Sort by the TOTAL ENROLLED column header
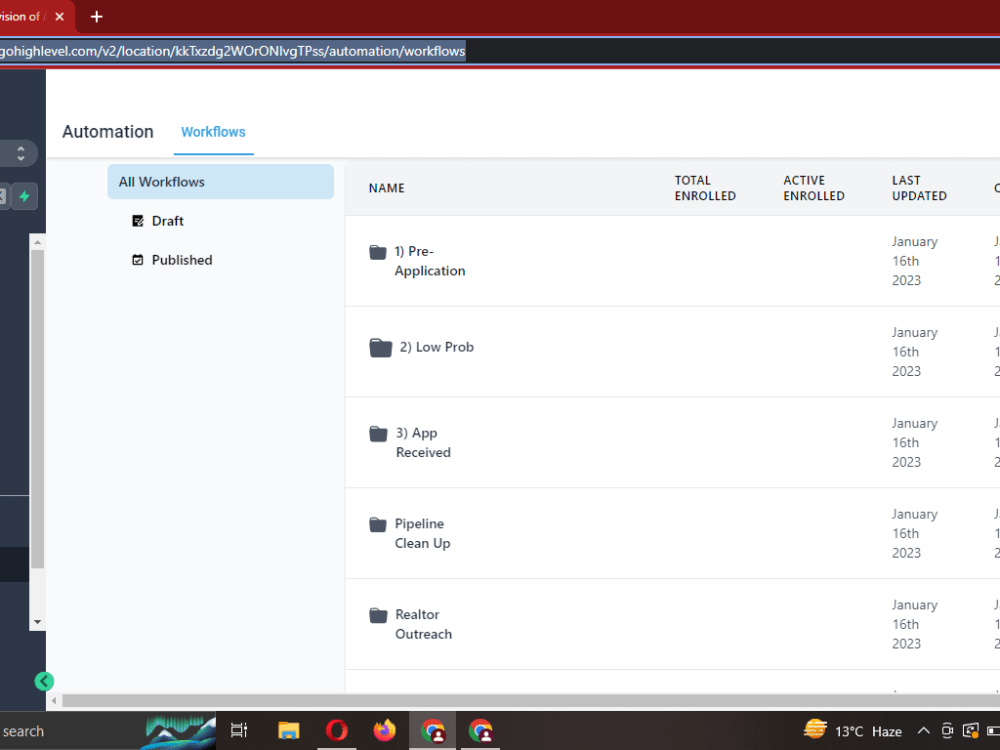The height and width of the screenshot is (750, 1000). [705, 188]
